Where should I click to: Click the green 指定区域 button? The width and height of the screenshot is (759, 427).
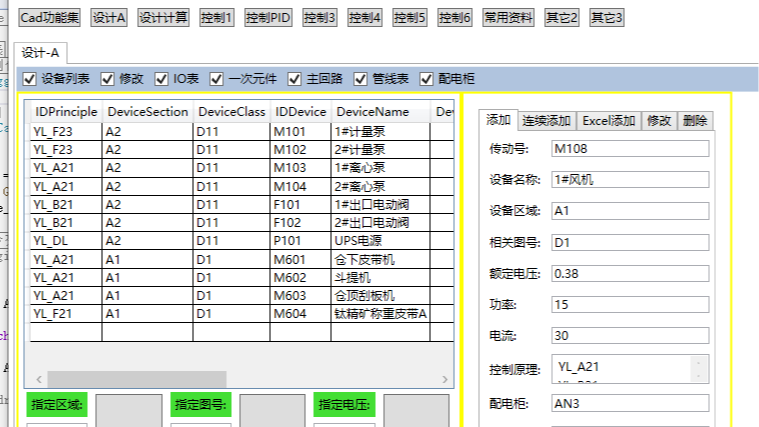pyautogui.click(x=57, y=404)
